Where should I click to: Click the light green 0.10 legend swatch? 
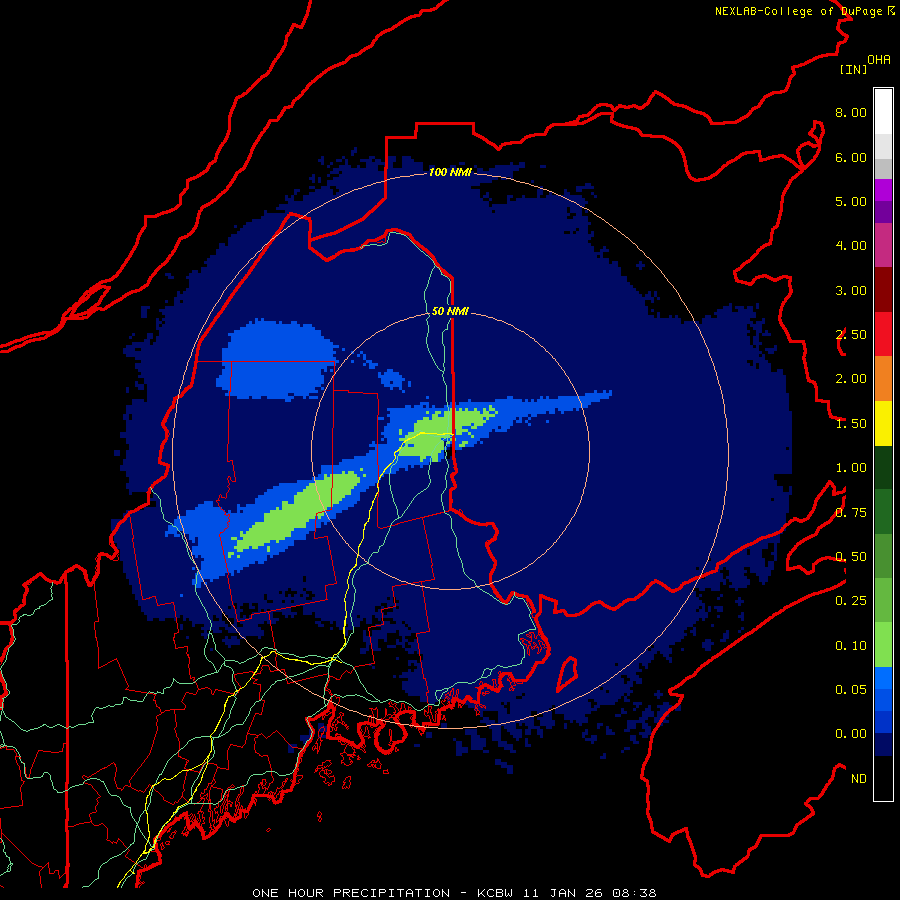tap(883, 645)
